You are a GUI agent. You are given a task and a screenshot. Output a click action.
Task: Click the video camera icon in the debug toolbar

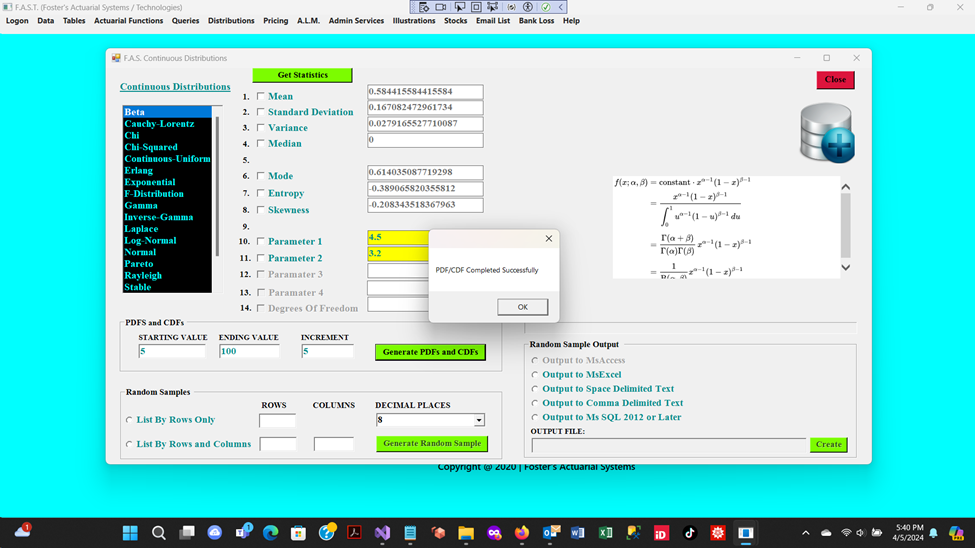pos(441,7)
